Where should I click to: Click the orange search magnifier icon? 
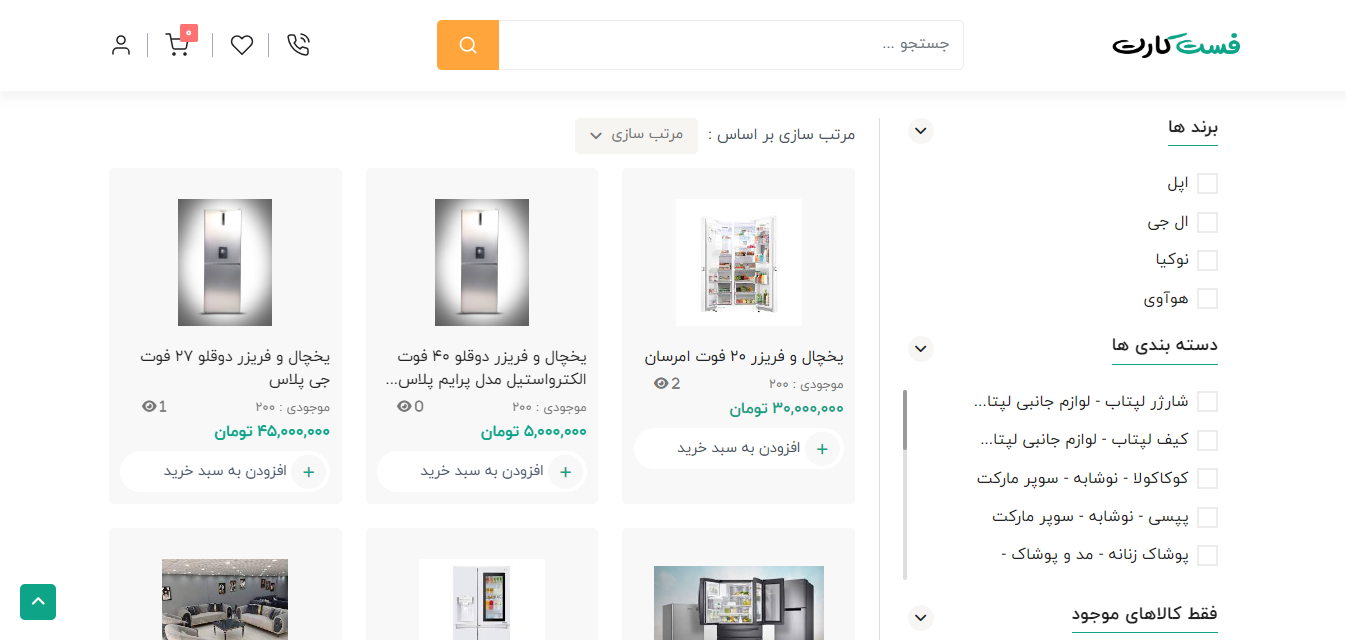467,45
